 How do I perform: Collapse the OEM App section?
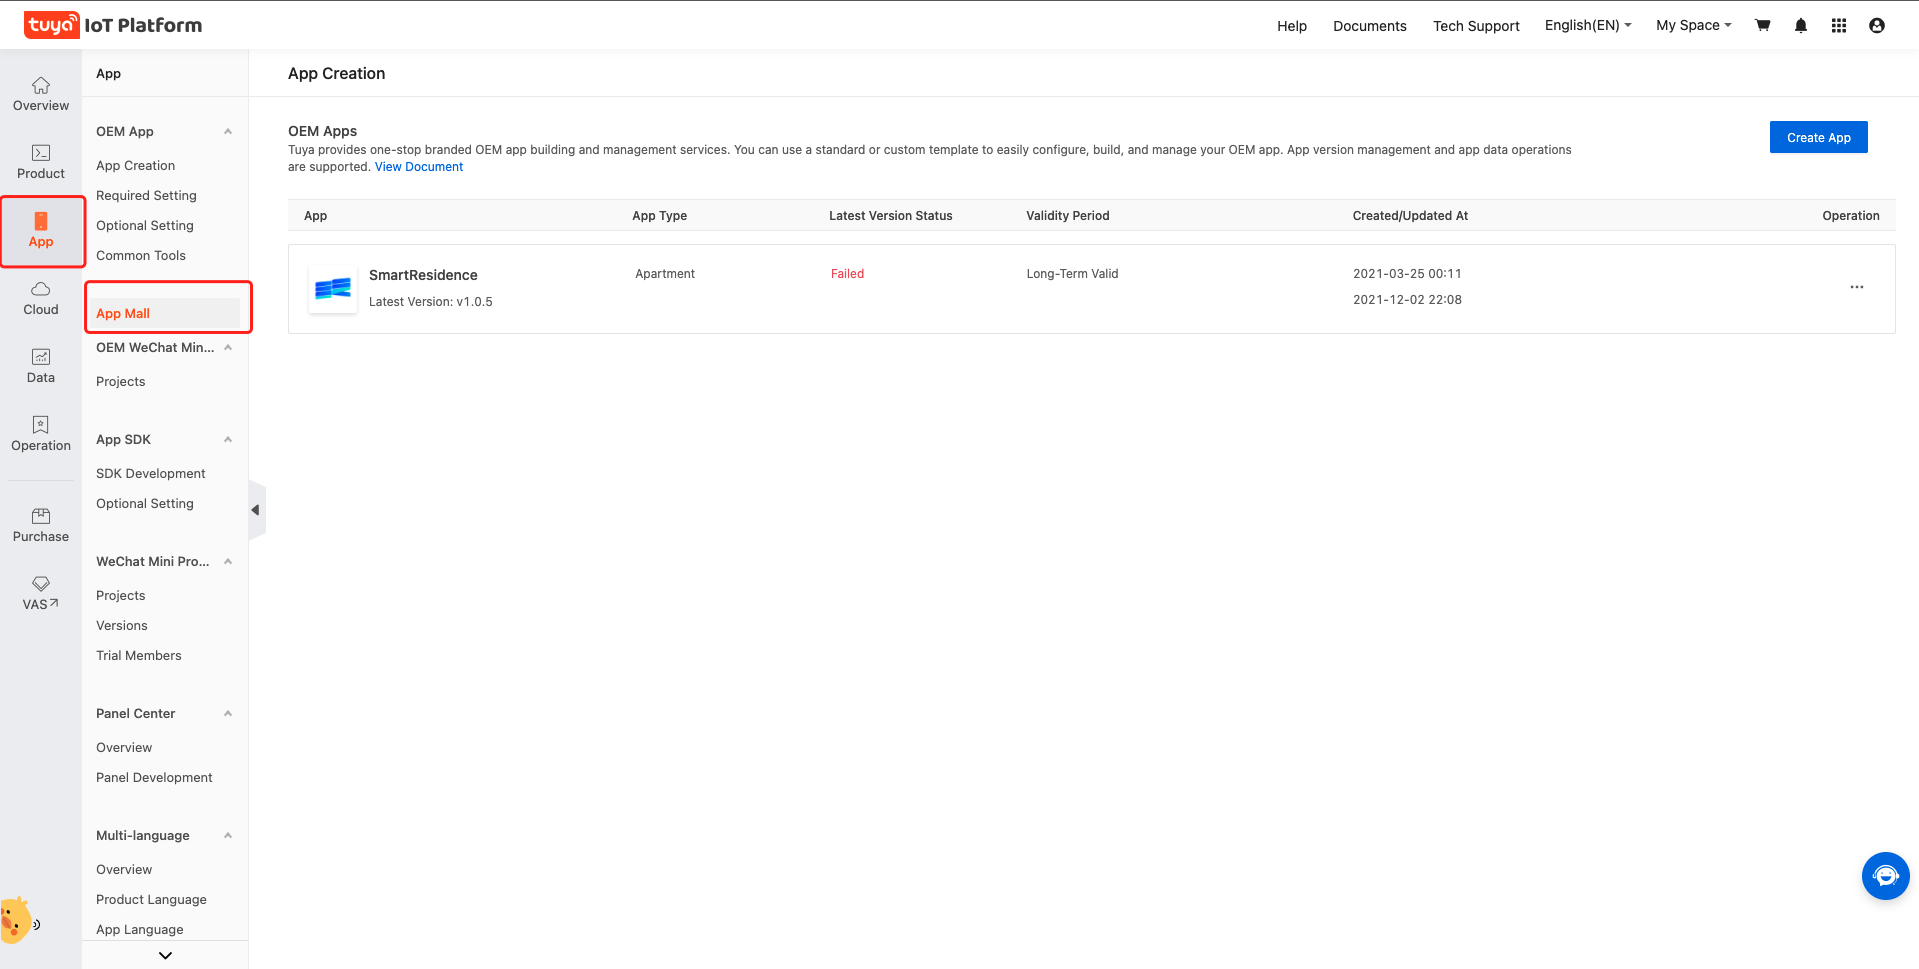click(227, 131)
